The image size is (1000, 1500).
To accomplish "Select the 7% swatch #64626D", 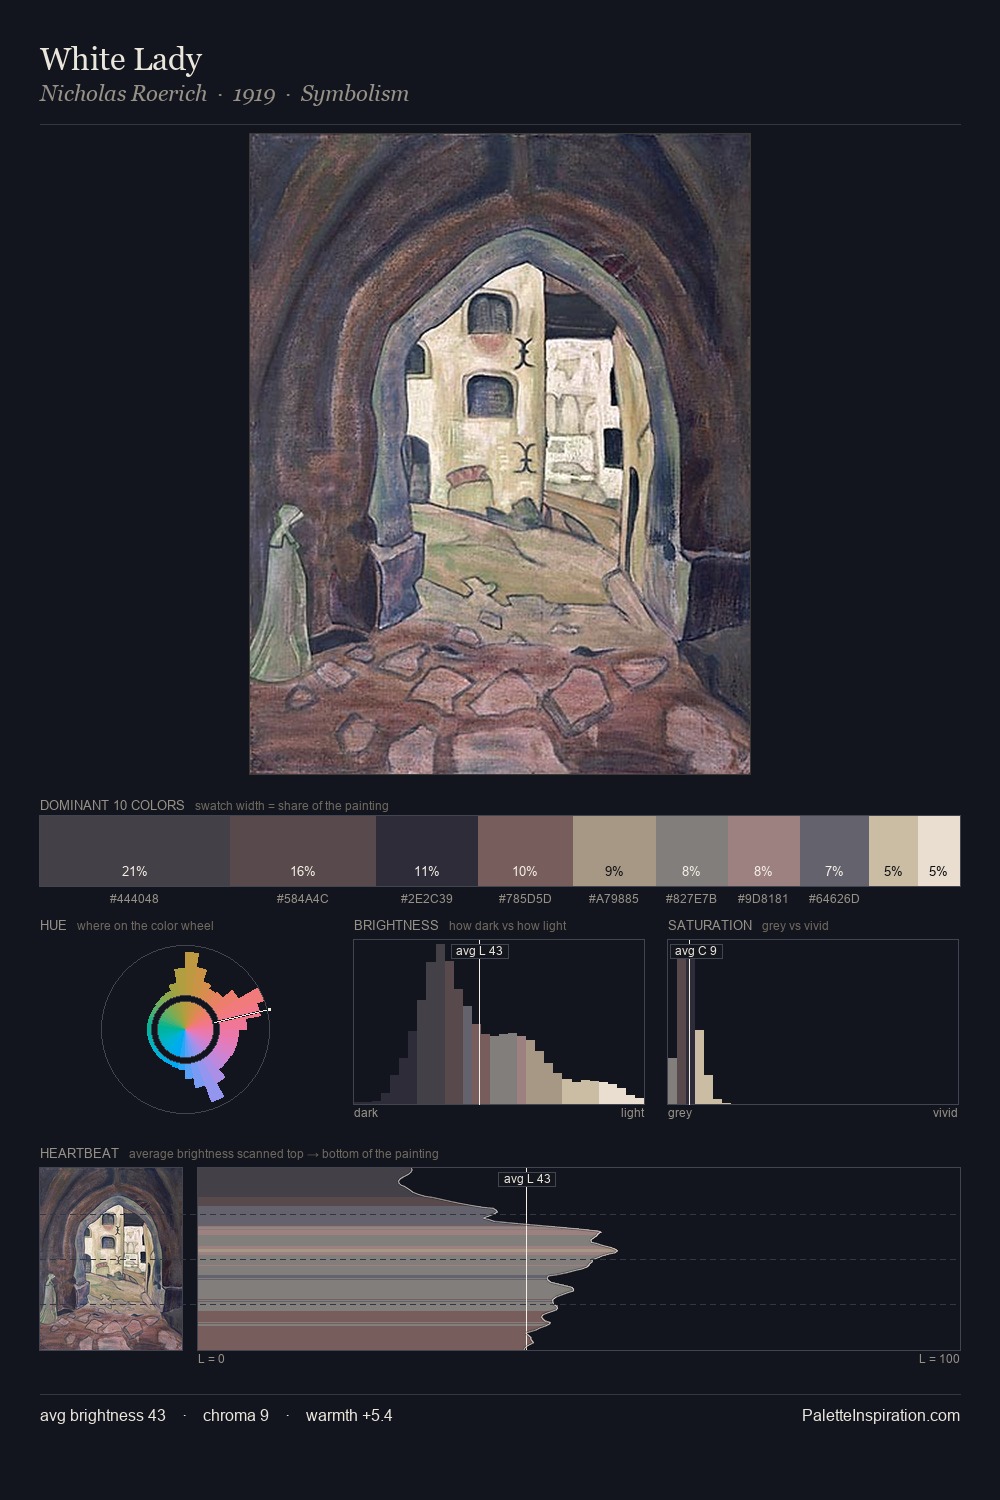I will [834, 851].
